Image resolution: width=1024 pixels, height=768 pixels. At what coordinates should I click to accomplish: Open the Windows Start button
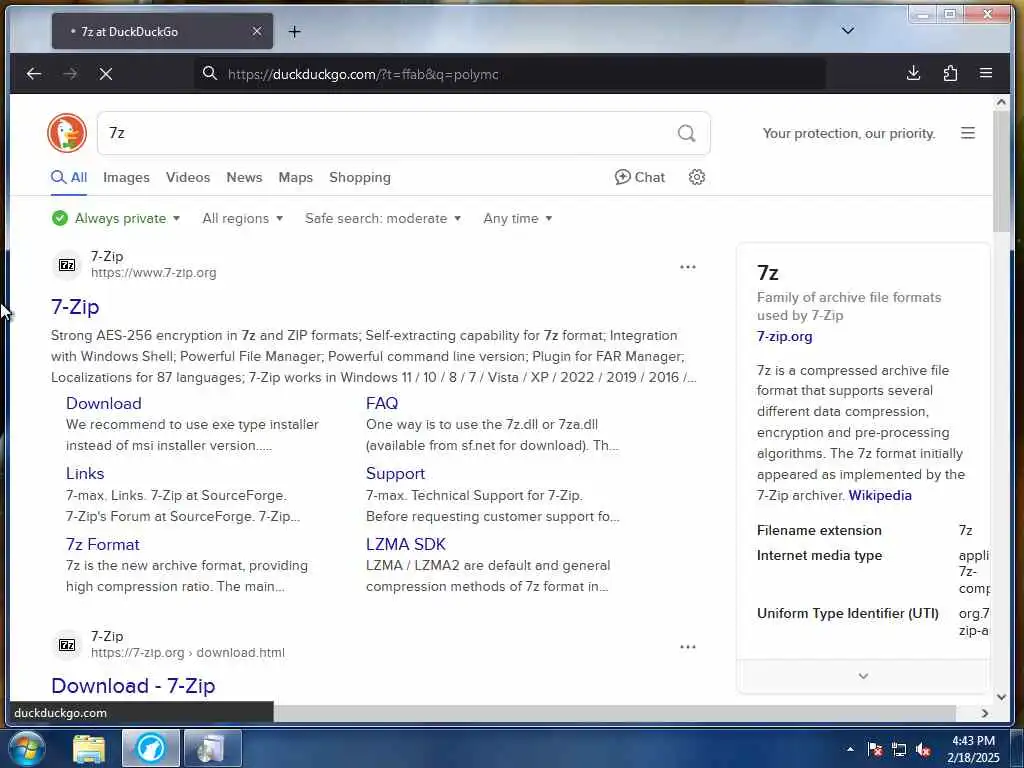coord(26,748)
